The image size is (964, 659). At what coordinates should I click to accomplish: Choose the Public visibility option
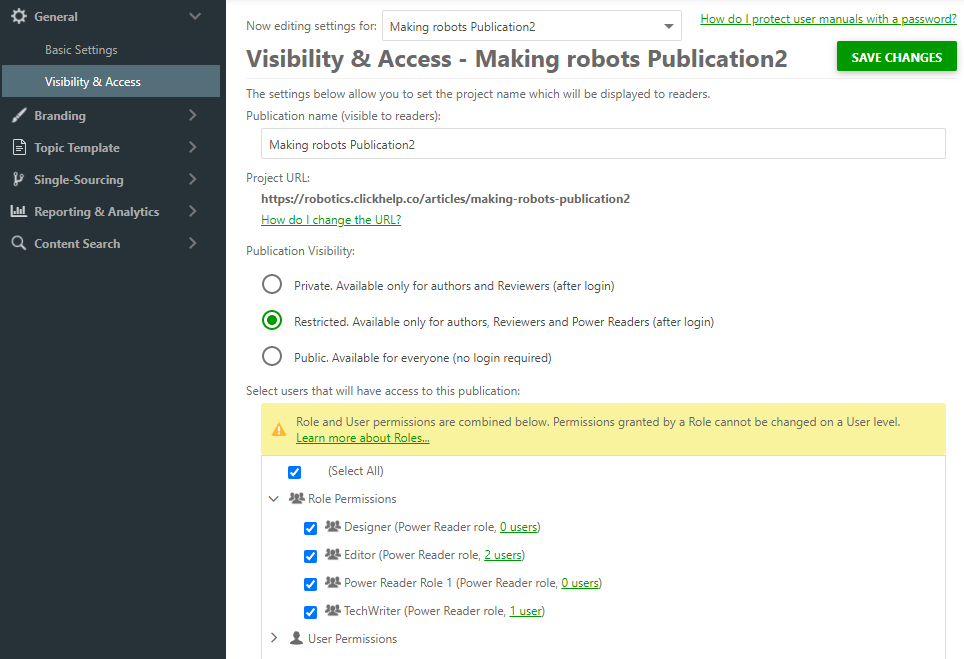(x=272, y=357)
